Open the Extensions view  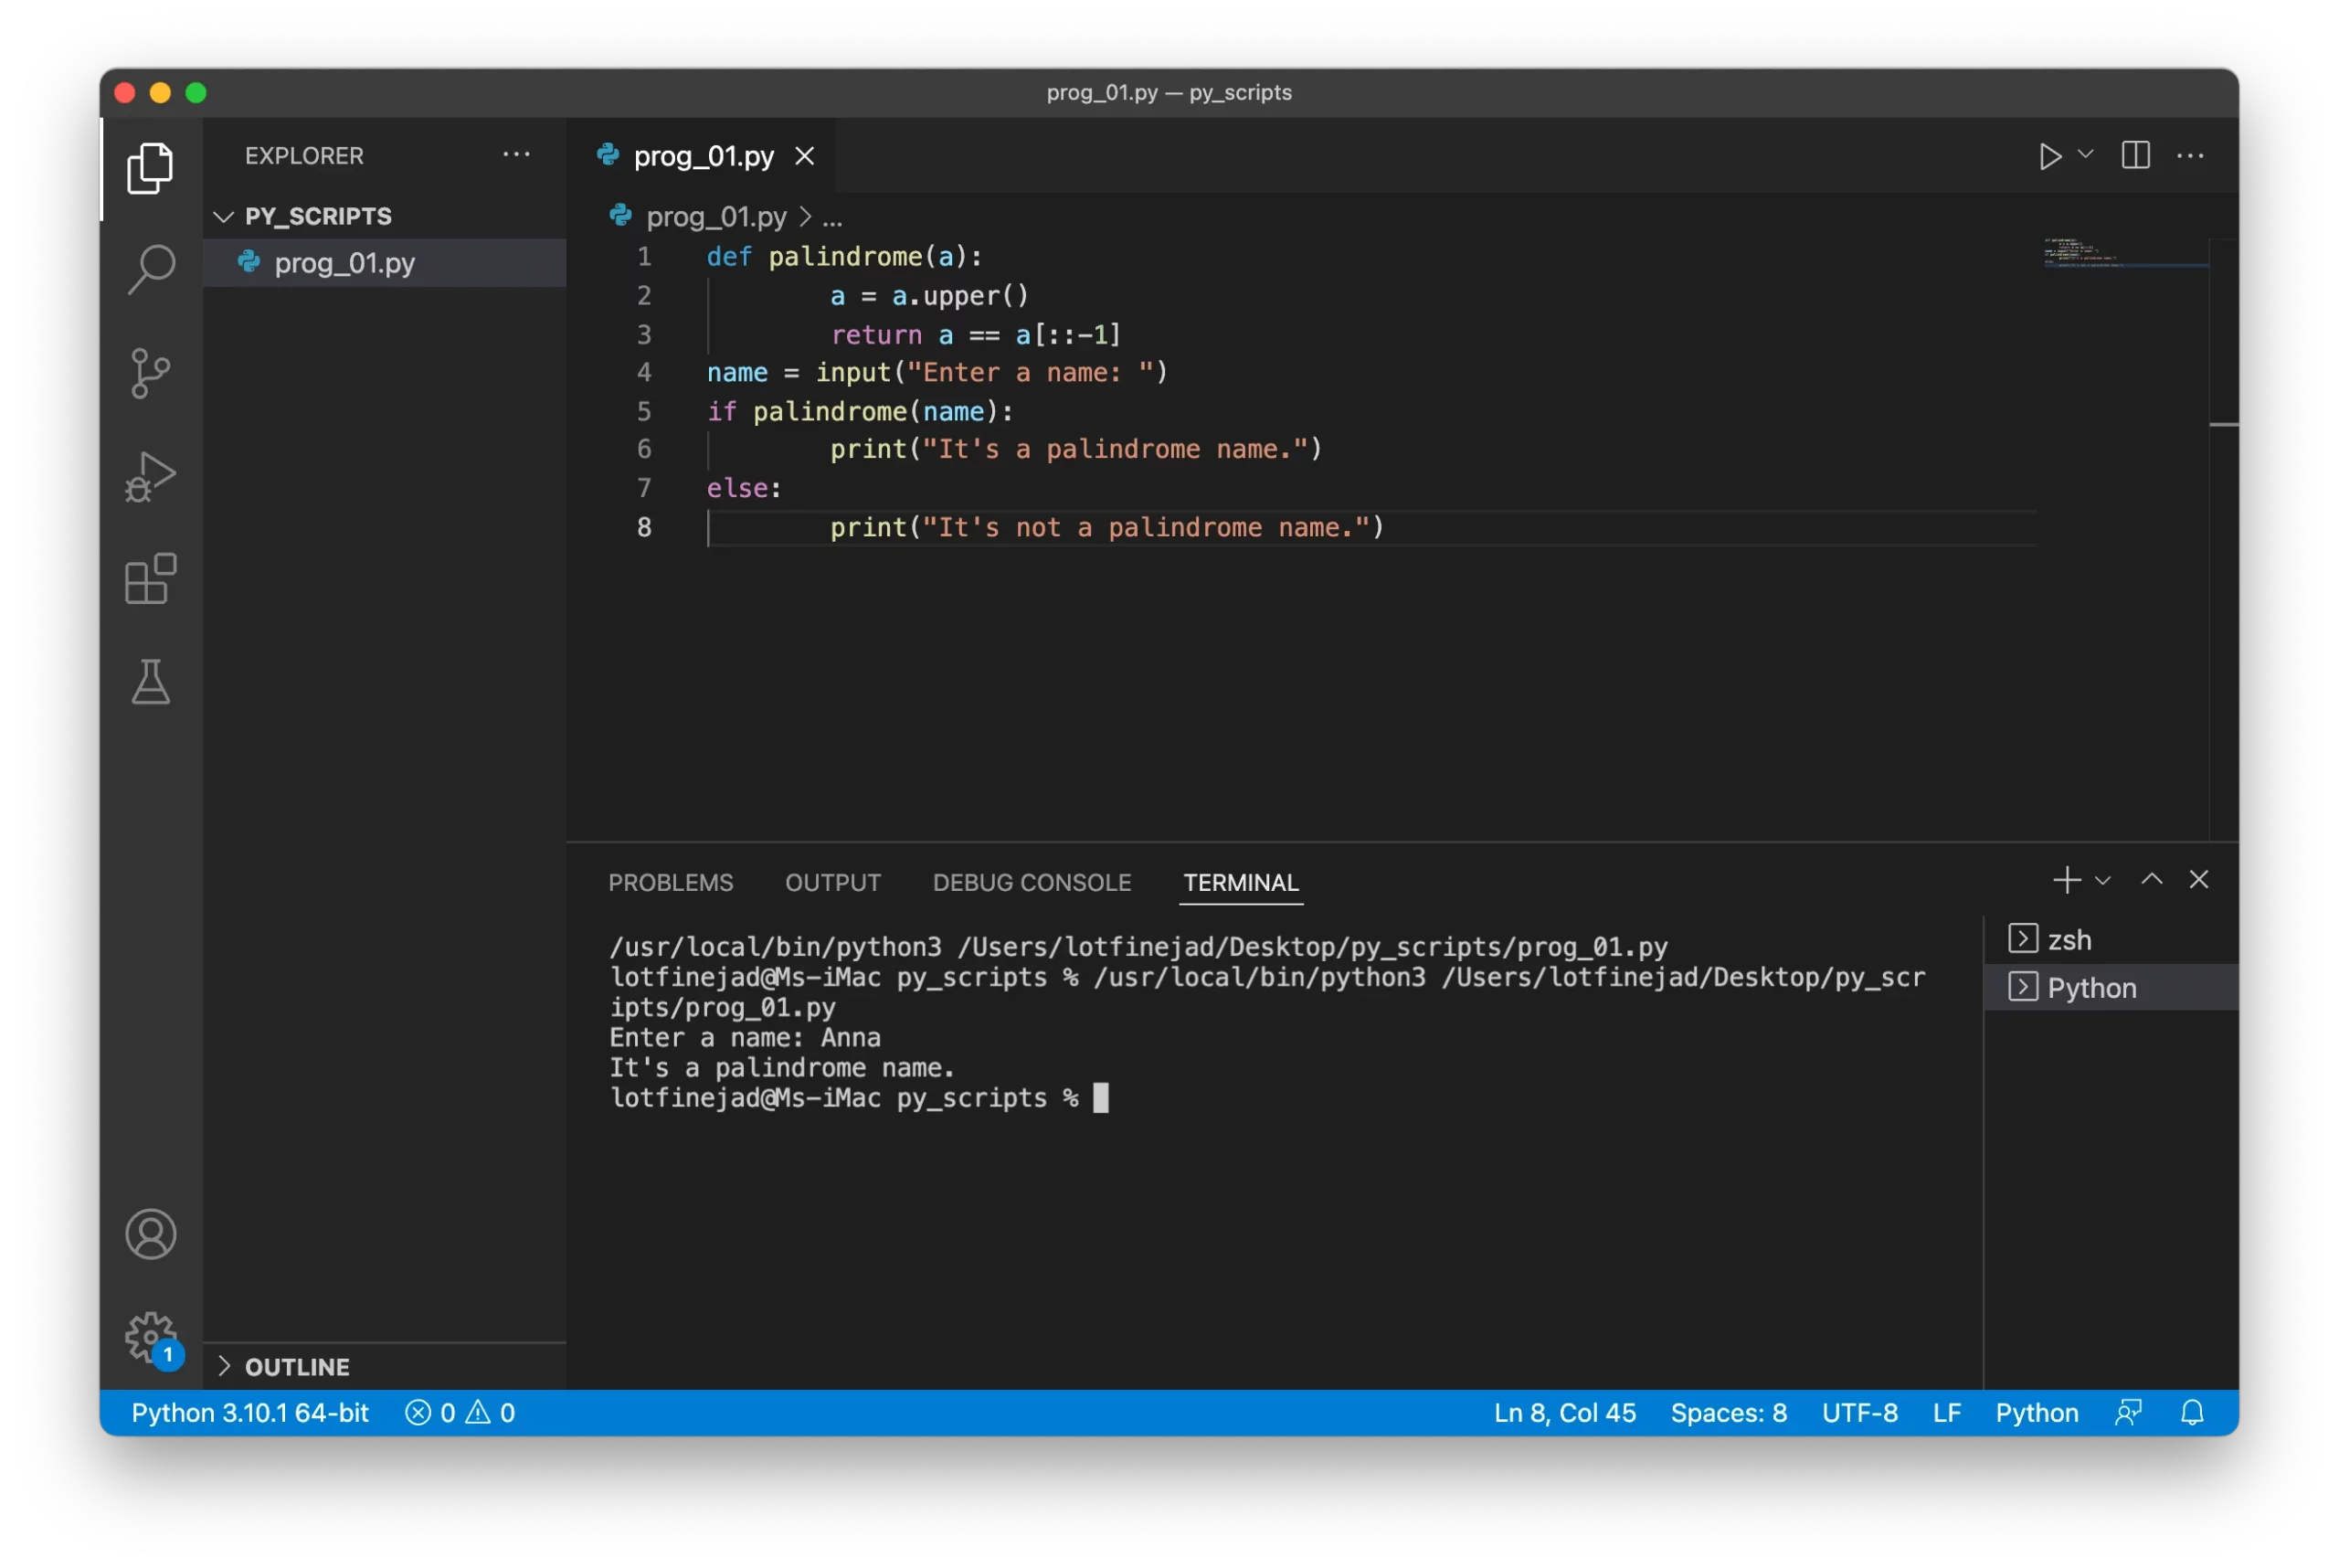pyautogui.click(x=151, y=580)
